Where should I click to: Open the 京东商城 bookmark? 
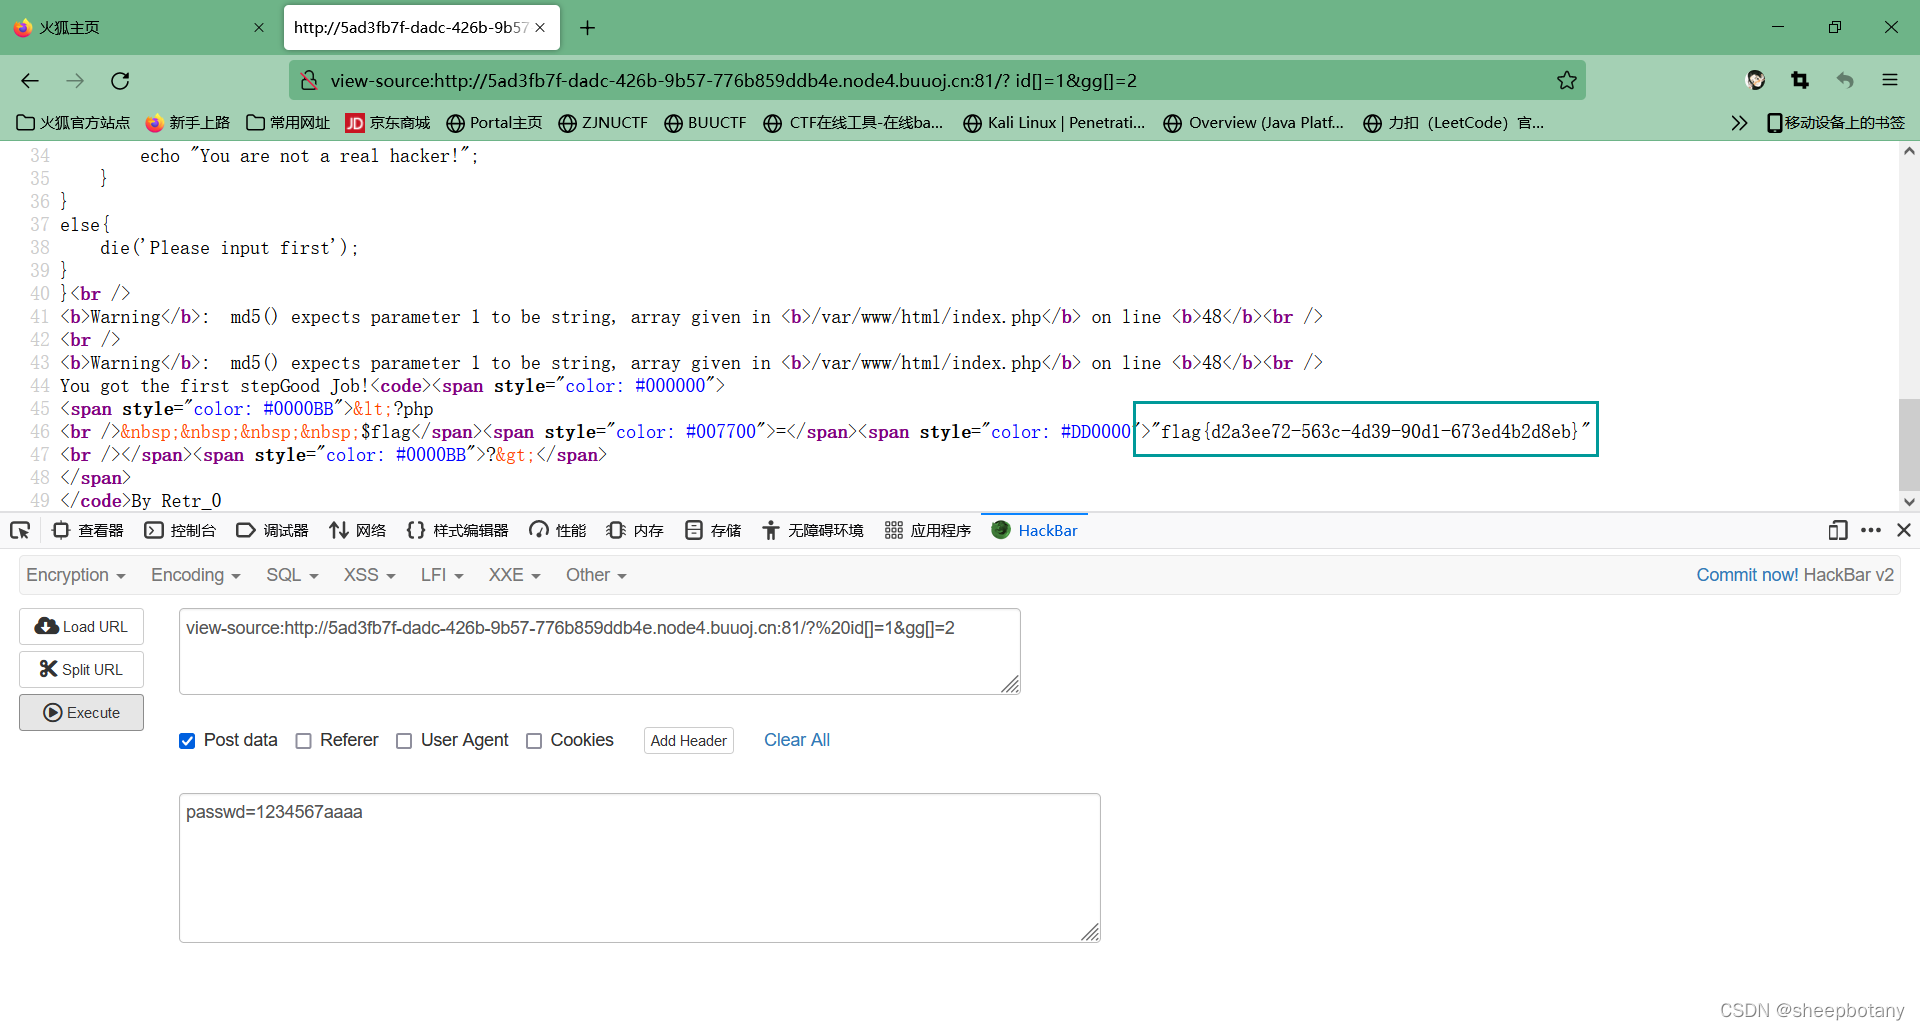point(388,123)
